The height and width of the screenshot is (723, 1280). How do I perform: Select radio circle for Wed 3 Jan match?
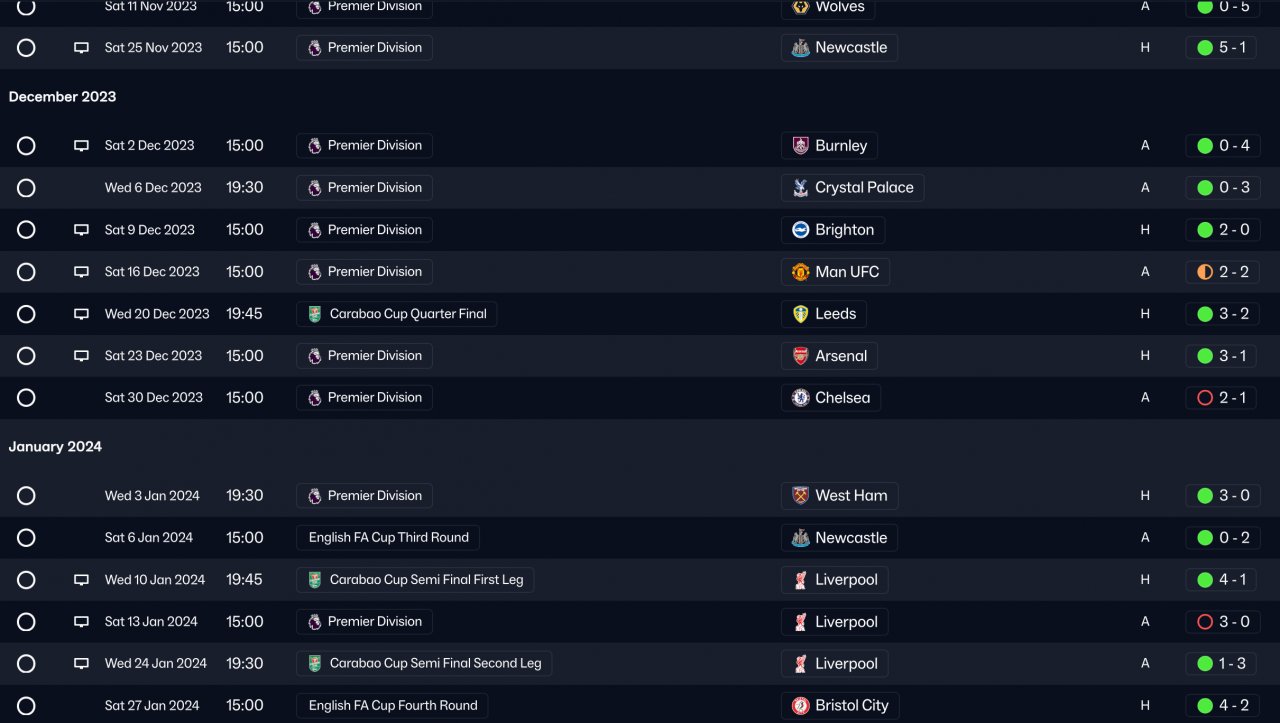coord(26,496)
